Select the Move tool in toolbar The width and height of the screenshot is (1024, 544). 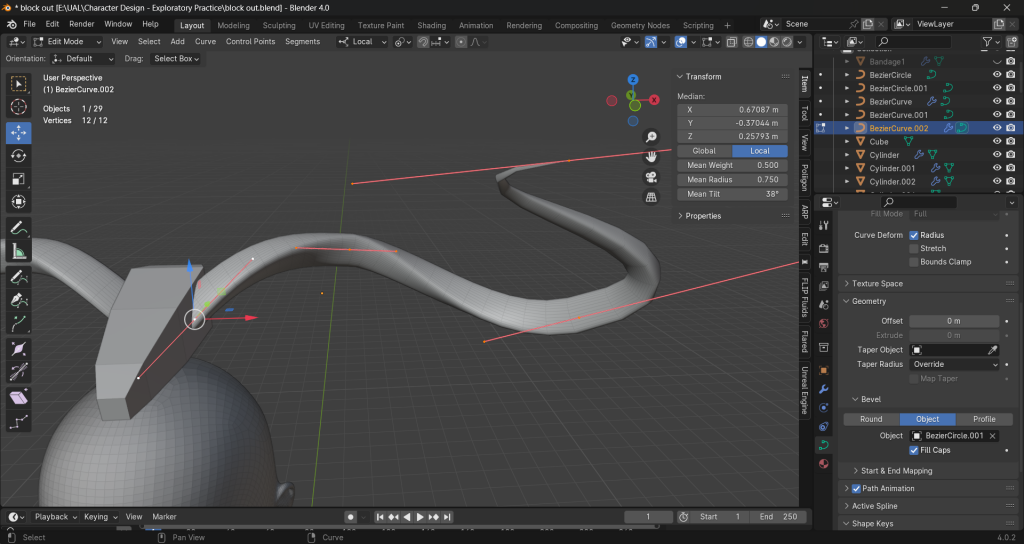pyautogui.click(x=18, y=132)
